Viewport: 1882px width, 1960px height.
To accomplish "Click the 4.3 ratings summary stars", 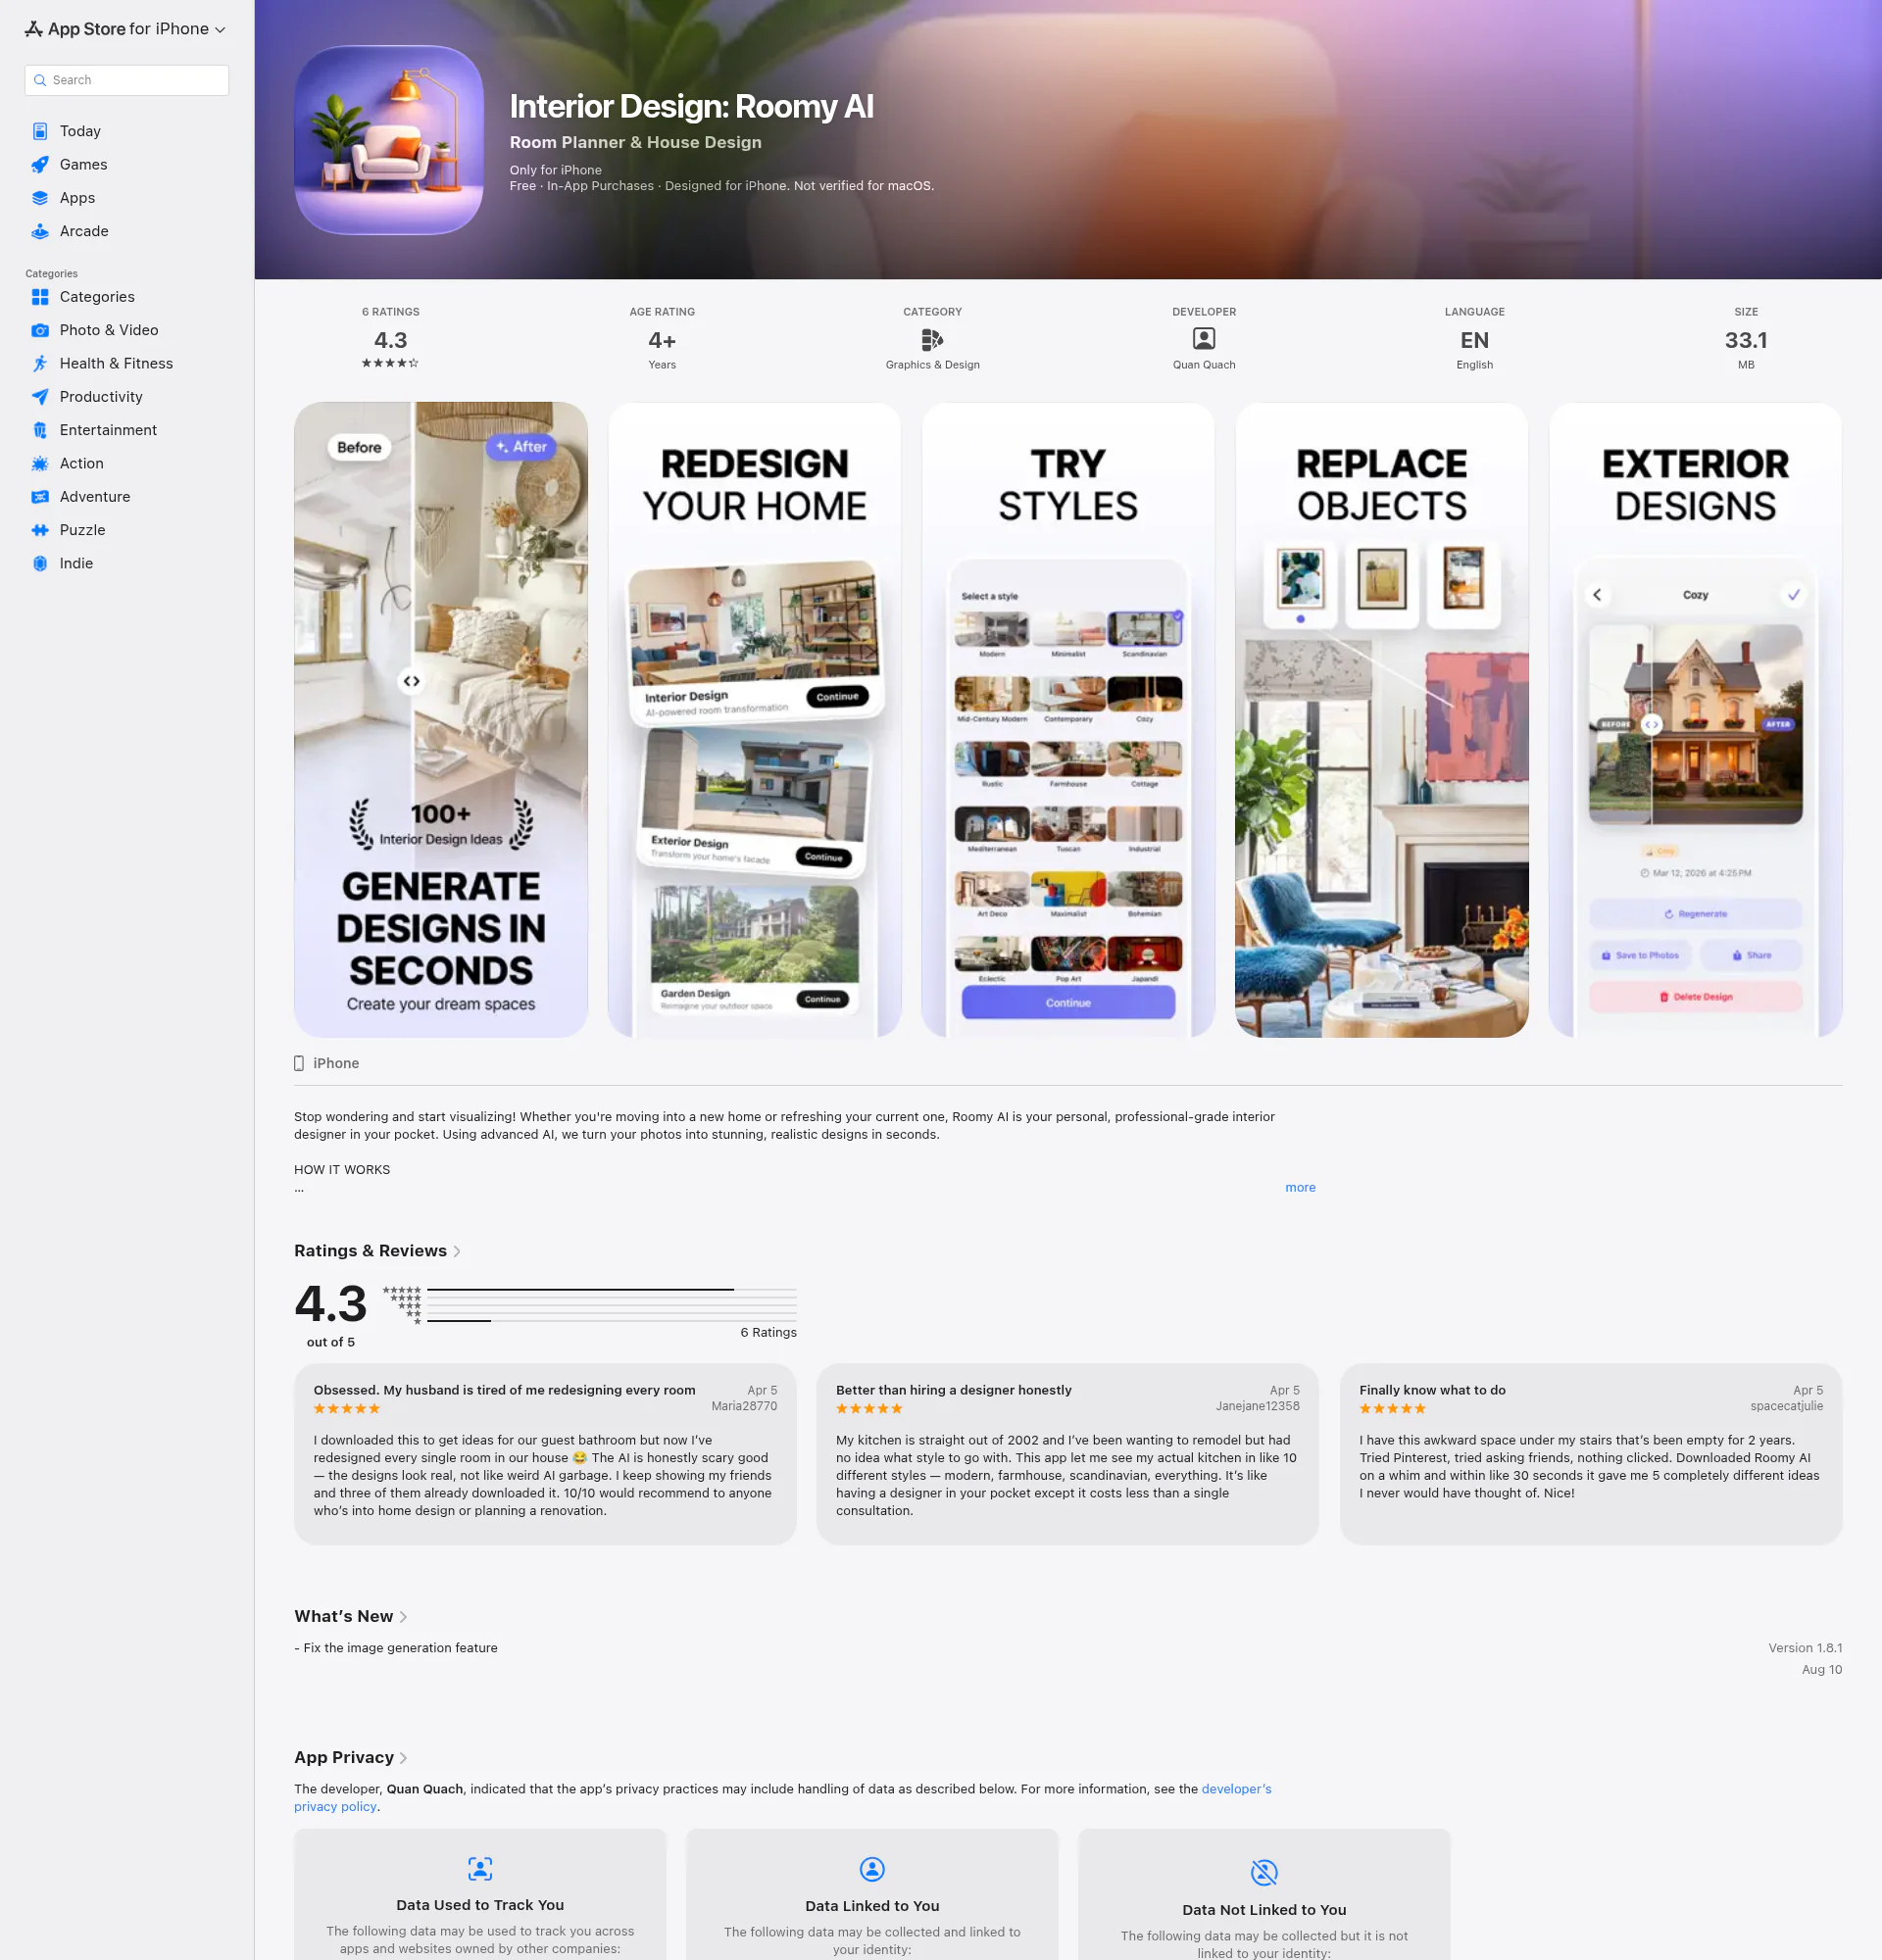I will [390, 363].
